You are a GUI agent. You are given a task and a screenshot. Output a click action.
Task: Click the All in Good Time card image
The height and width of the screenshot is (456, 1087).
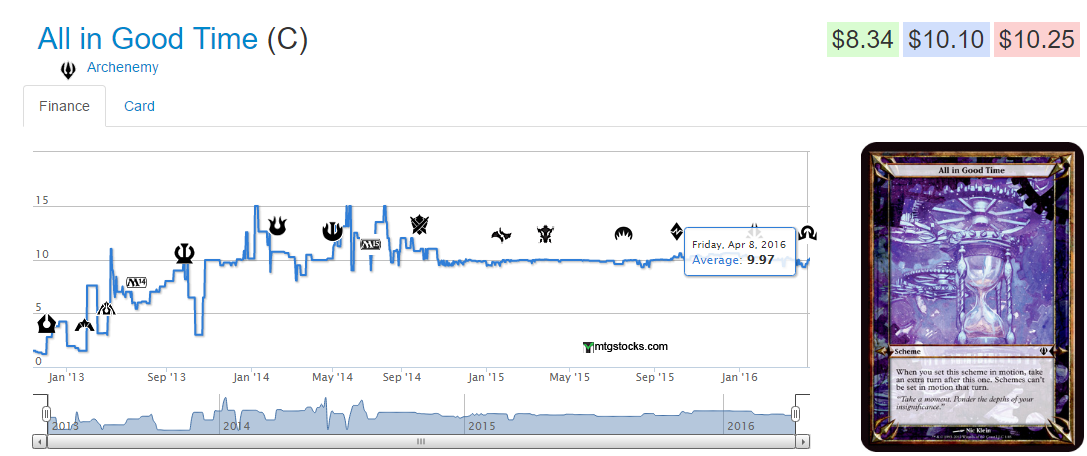pos(971,298)
